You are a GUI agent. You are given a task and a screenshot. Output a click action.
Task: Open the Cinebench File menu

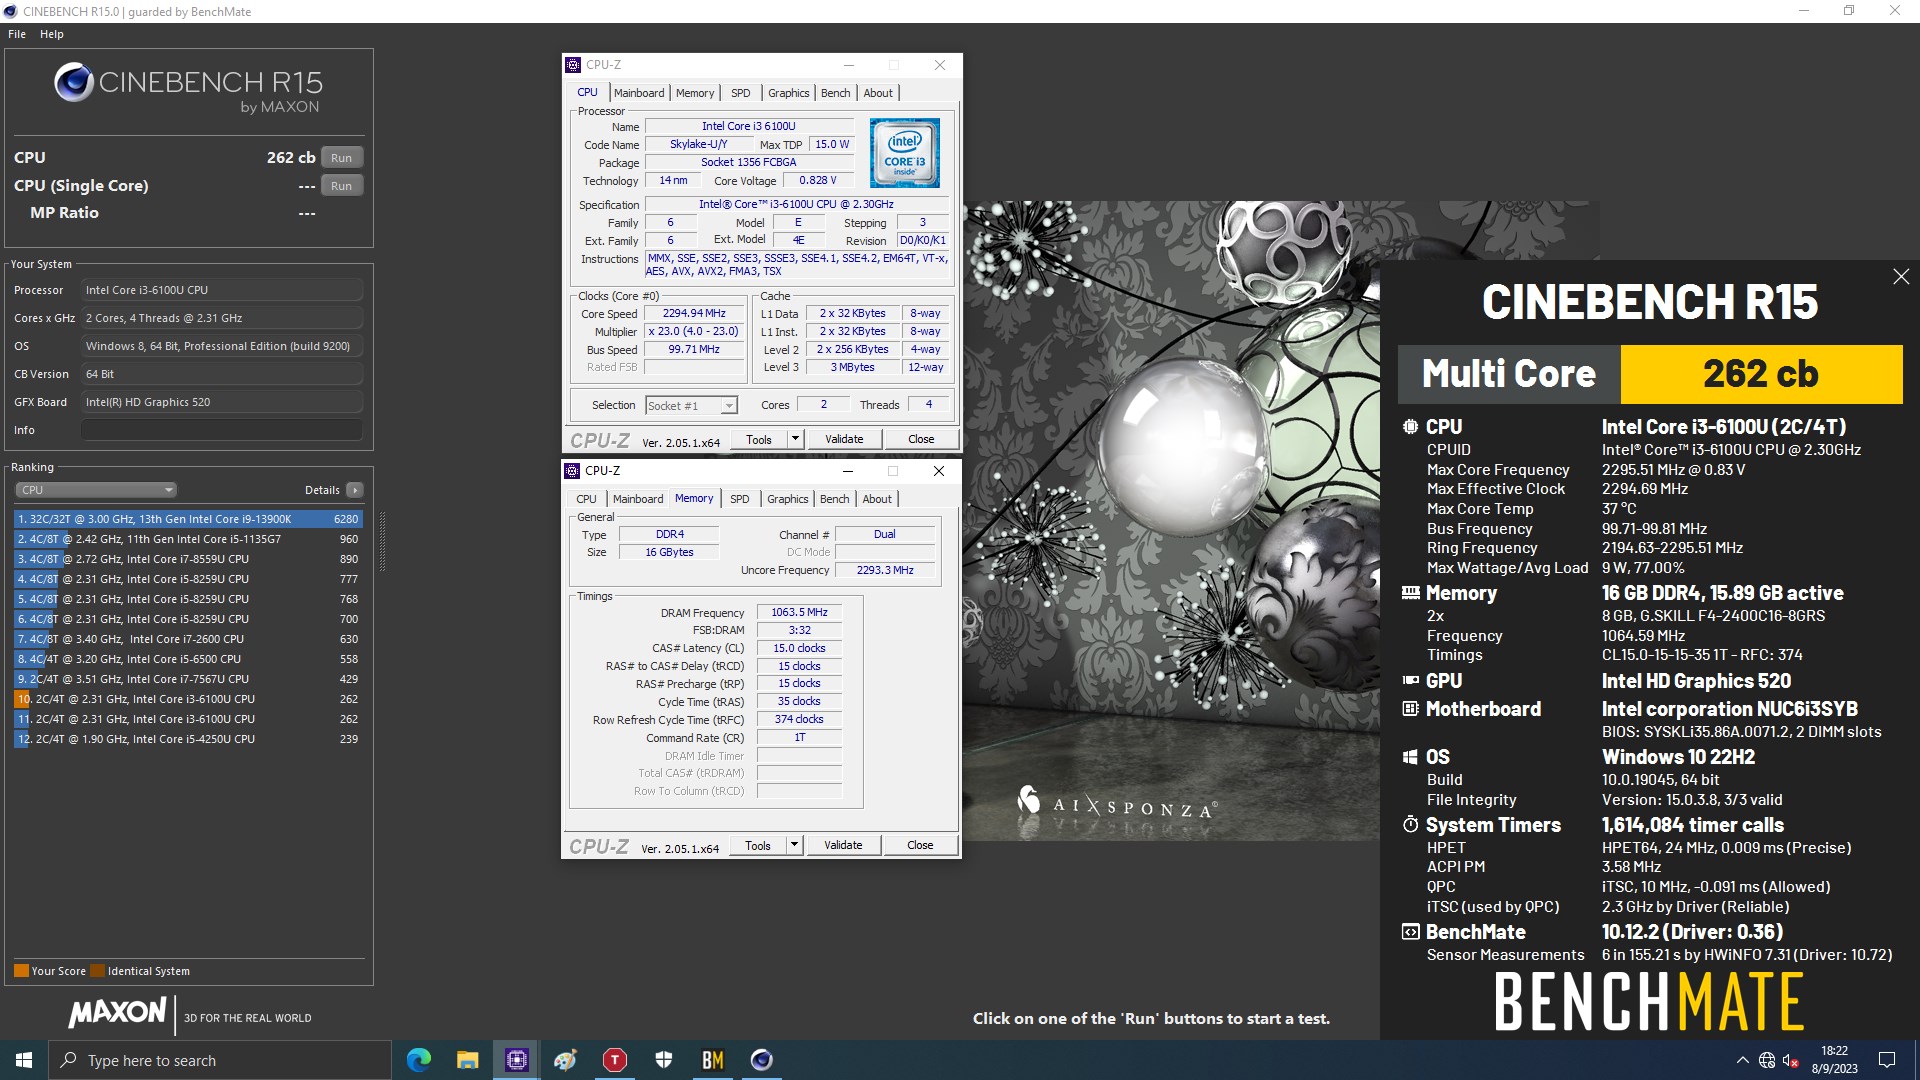[x=17, y=34]
